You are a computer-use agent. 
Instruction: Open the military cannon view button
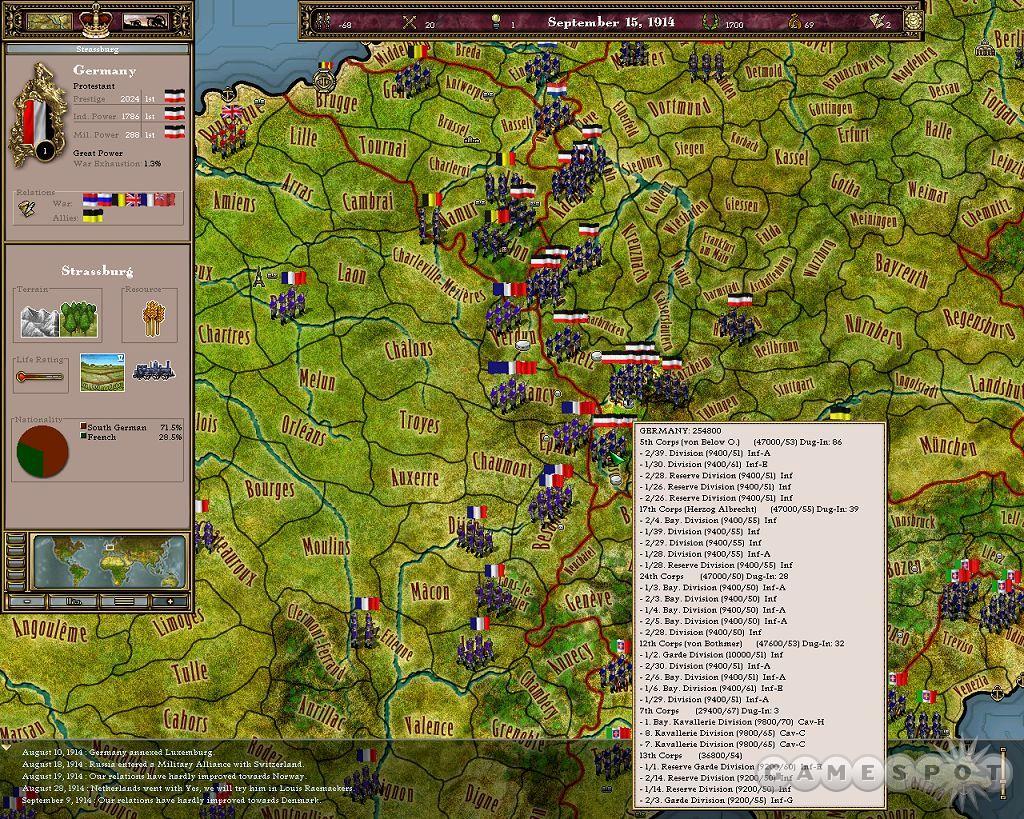pos(144,21)
